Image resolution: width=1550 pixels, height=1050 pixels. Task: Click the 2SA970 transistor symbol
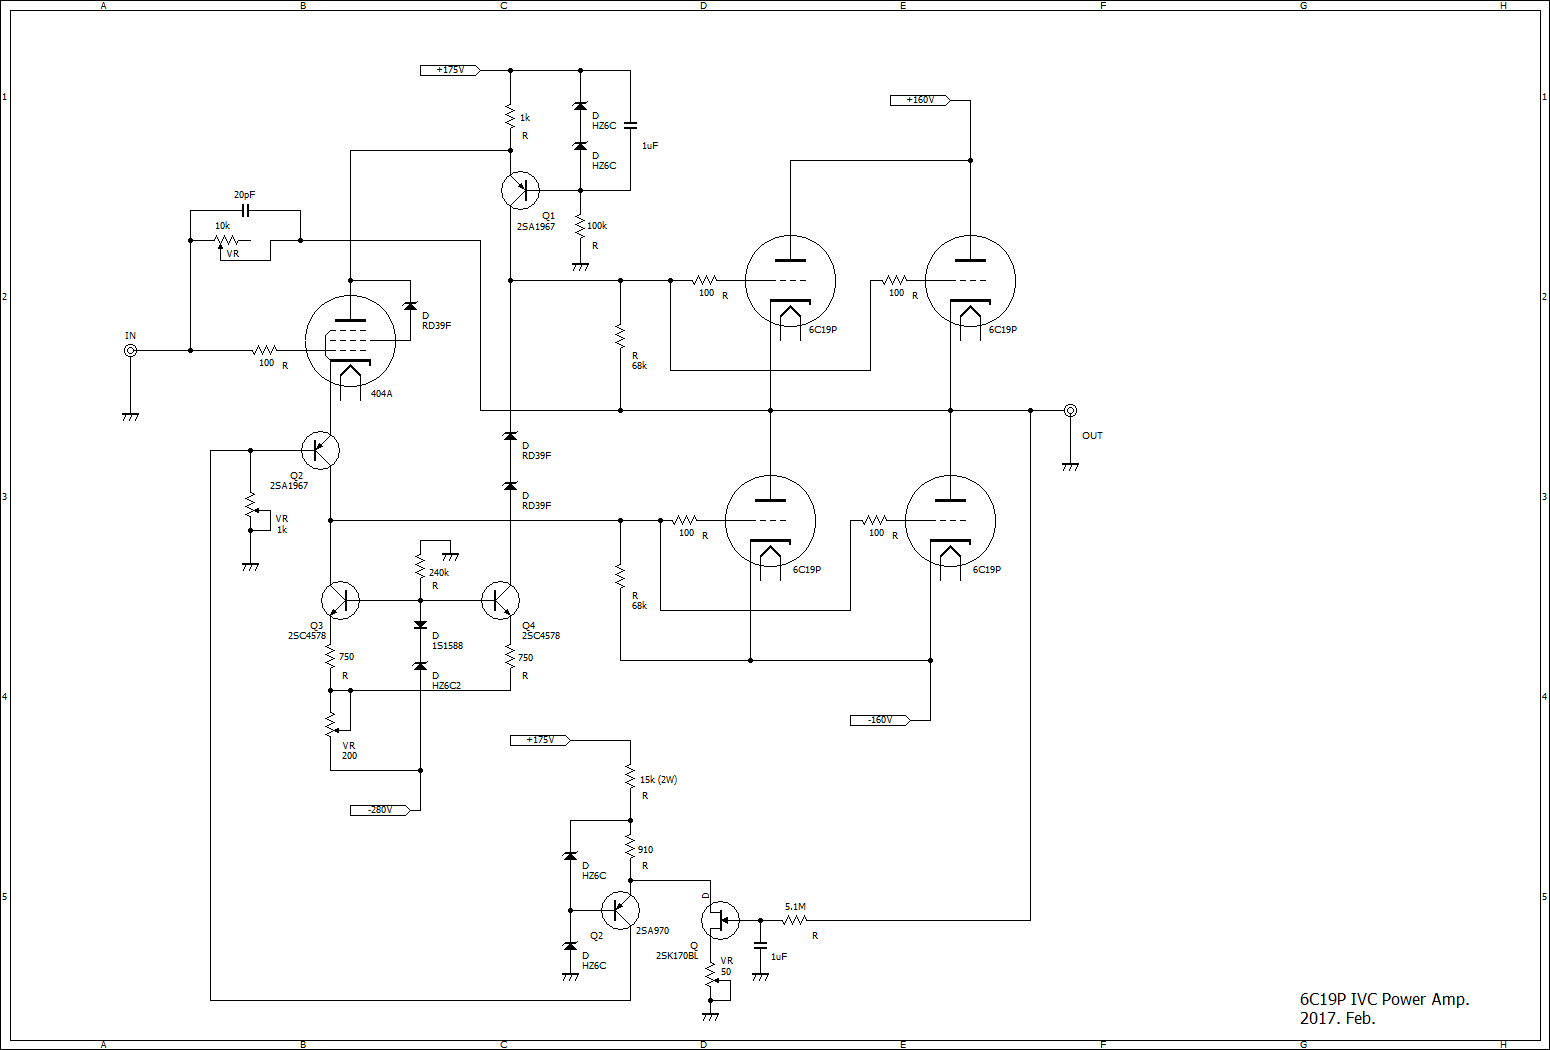[620, 910]
